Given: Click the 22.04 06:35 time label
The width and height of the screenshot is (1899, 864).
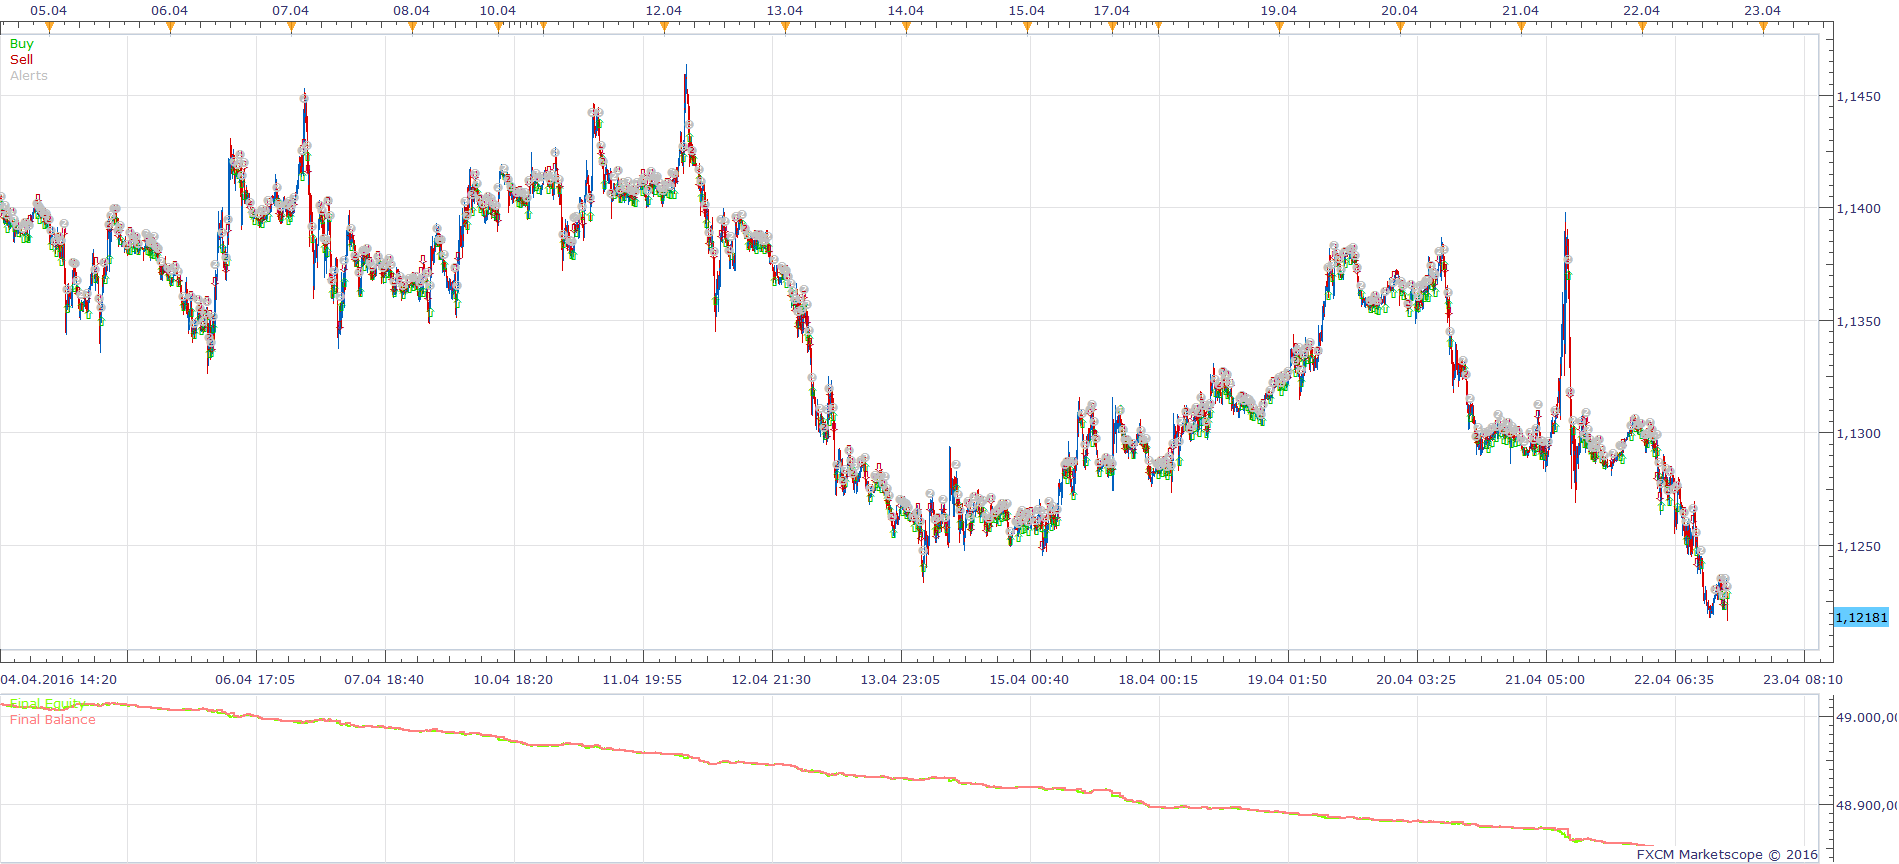Looking at the screenshot, I should point(1674,679).
